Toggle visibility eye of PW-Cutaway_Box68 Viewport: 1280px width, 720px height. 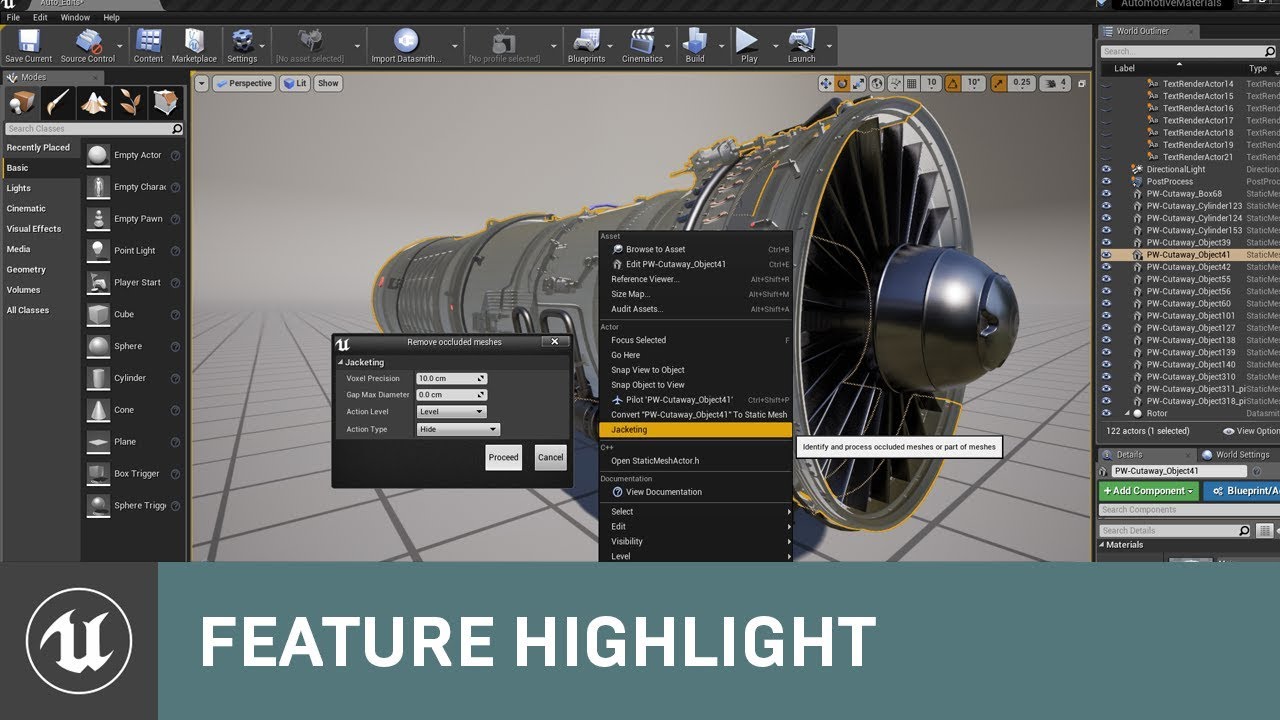pos(1106,194)
